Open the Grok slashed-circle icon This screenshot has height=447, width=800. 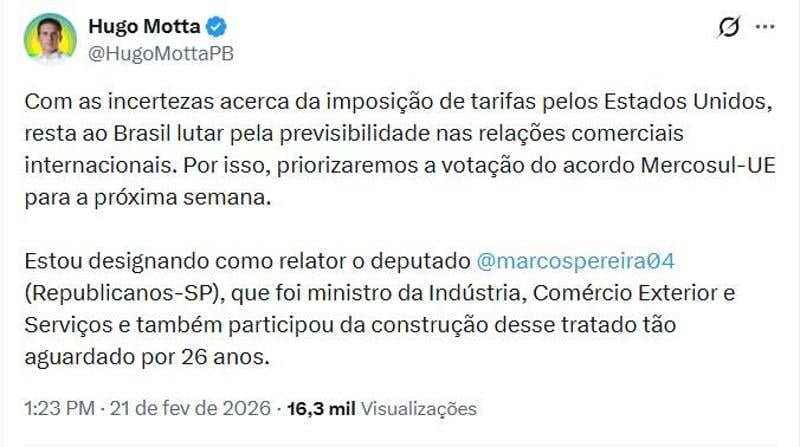click(729, 29)
